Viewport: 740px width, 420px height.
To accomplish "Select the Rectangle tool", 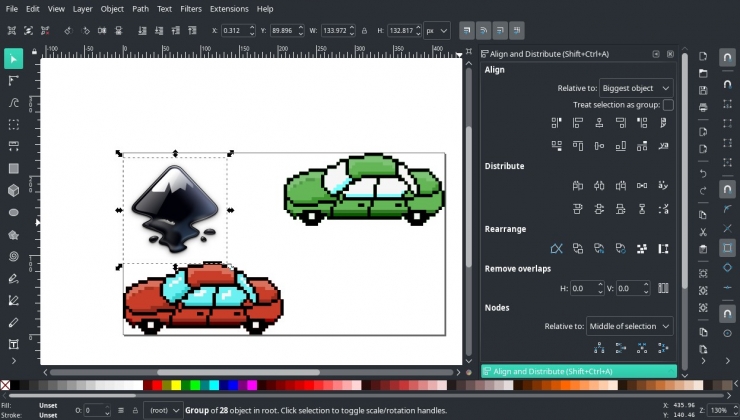I will pos(13,168).
